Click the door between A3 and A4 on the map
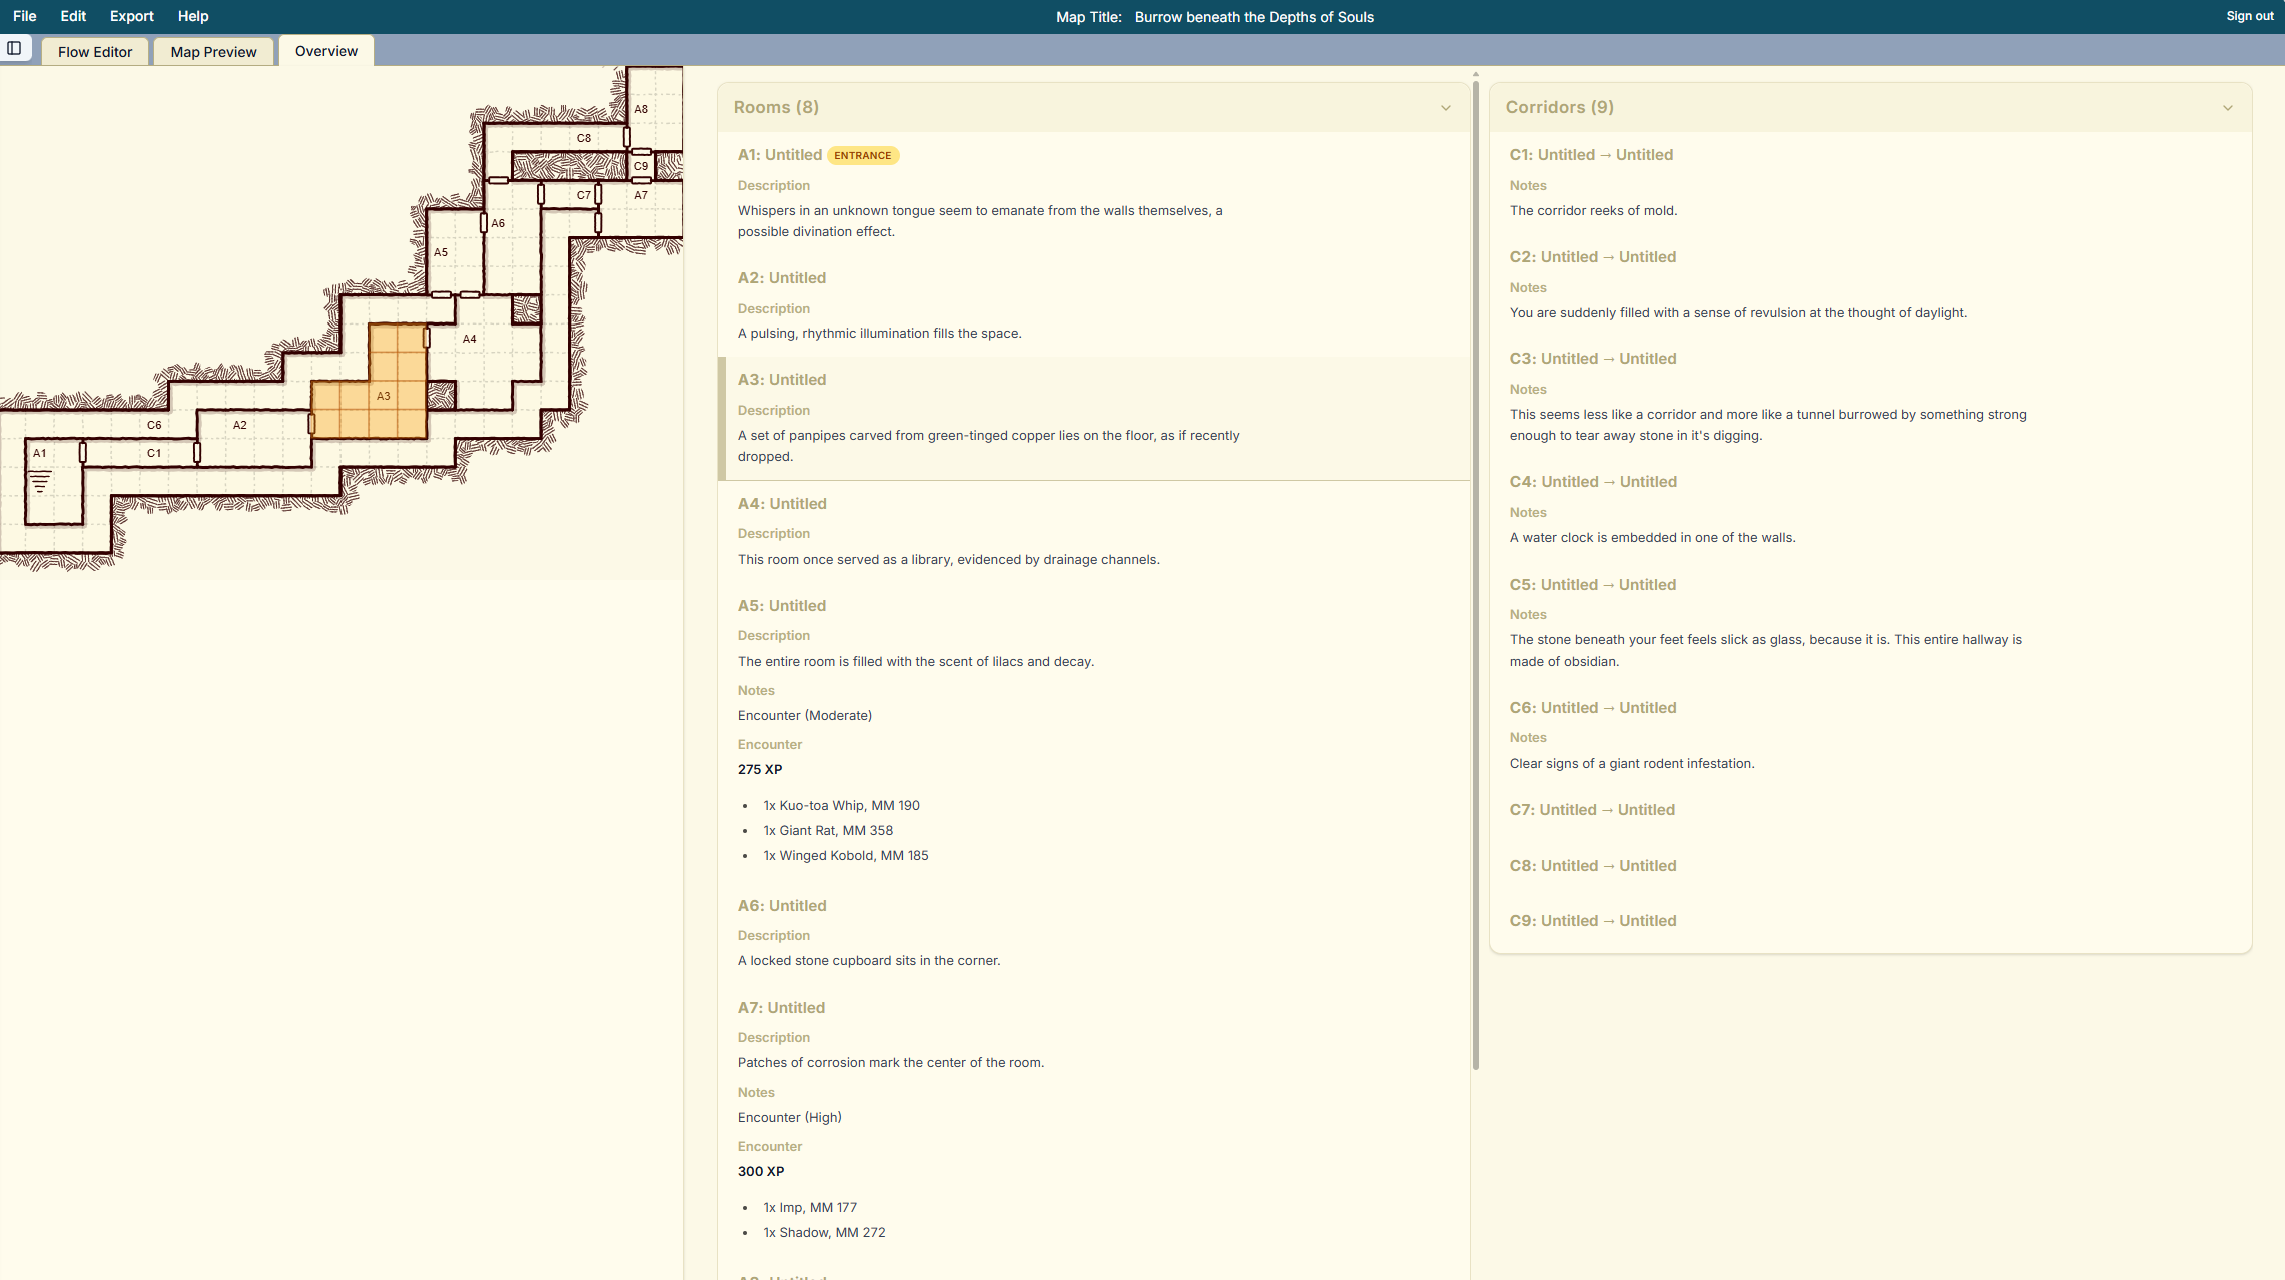This screenshot has height=1280, width=2285. [427, 338]
